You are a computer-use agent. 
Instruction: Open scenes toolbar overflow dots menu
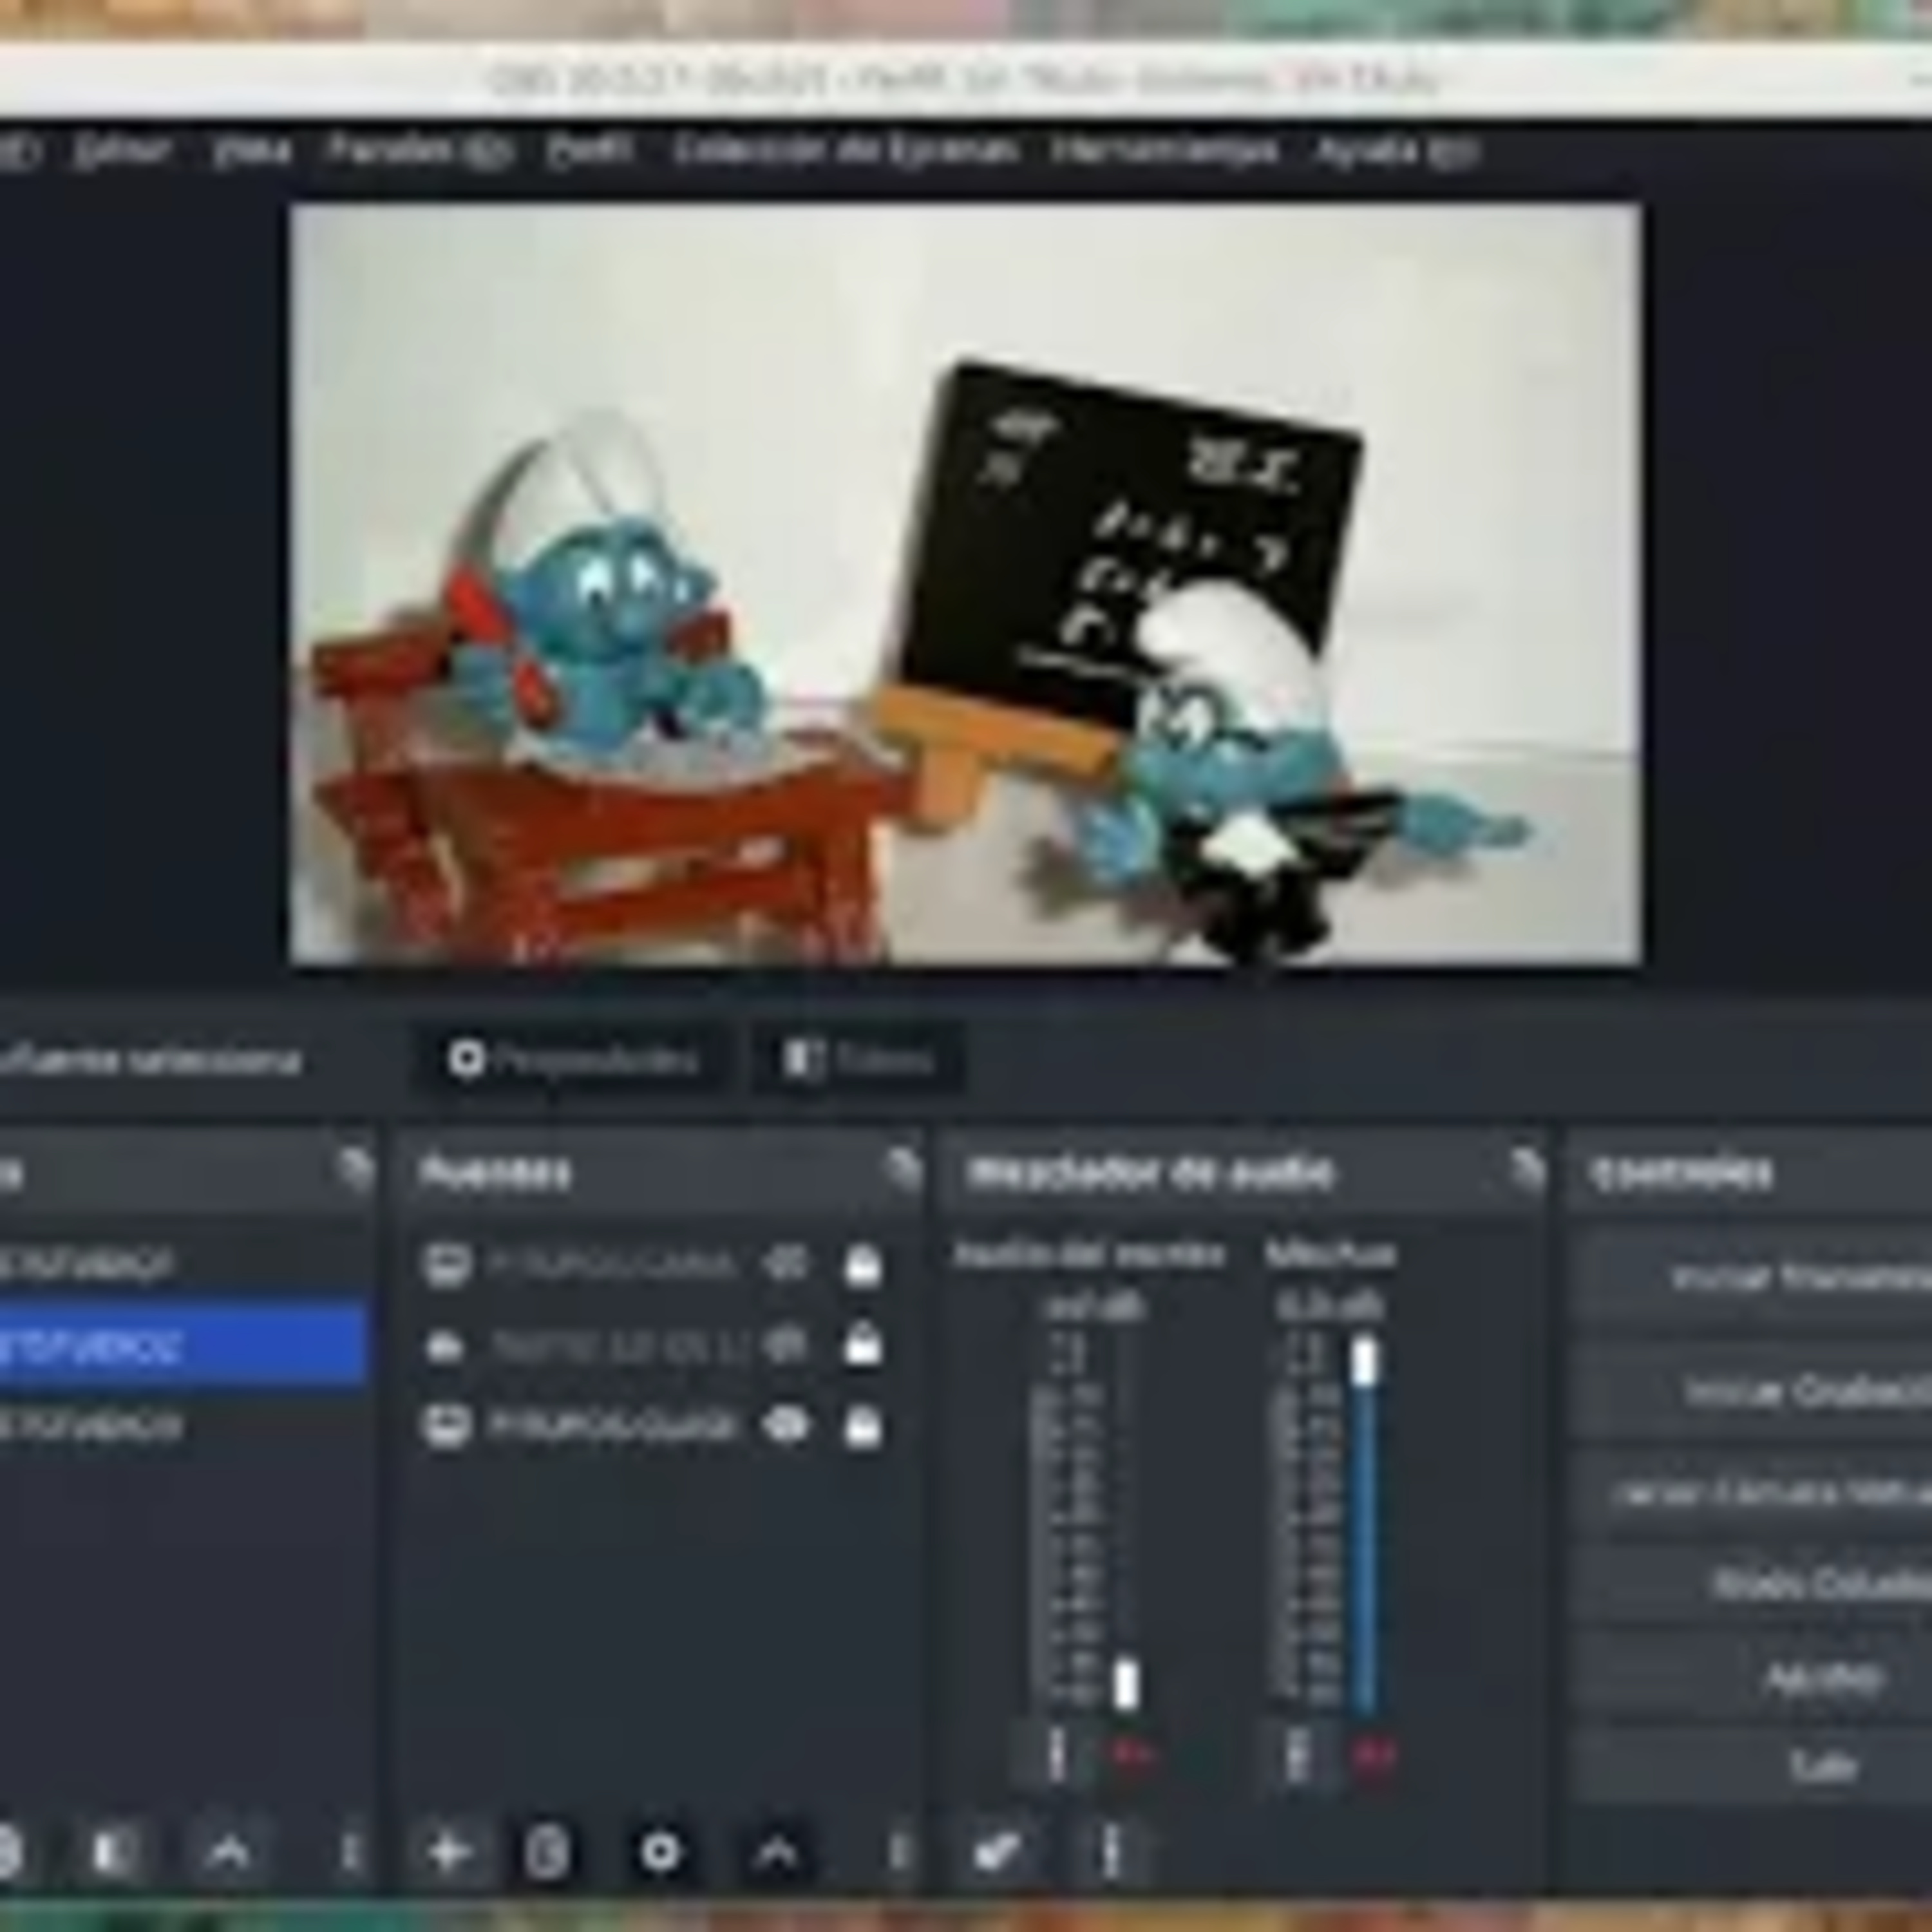[349, 1853]
